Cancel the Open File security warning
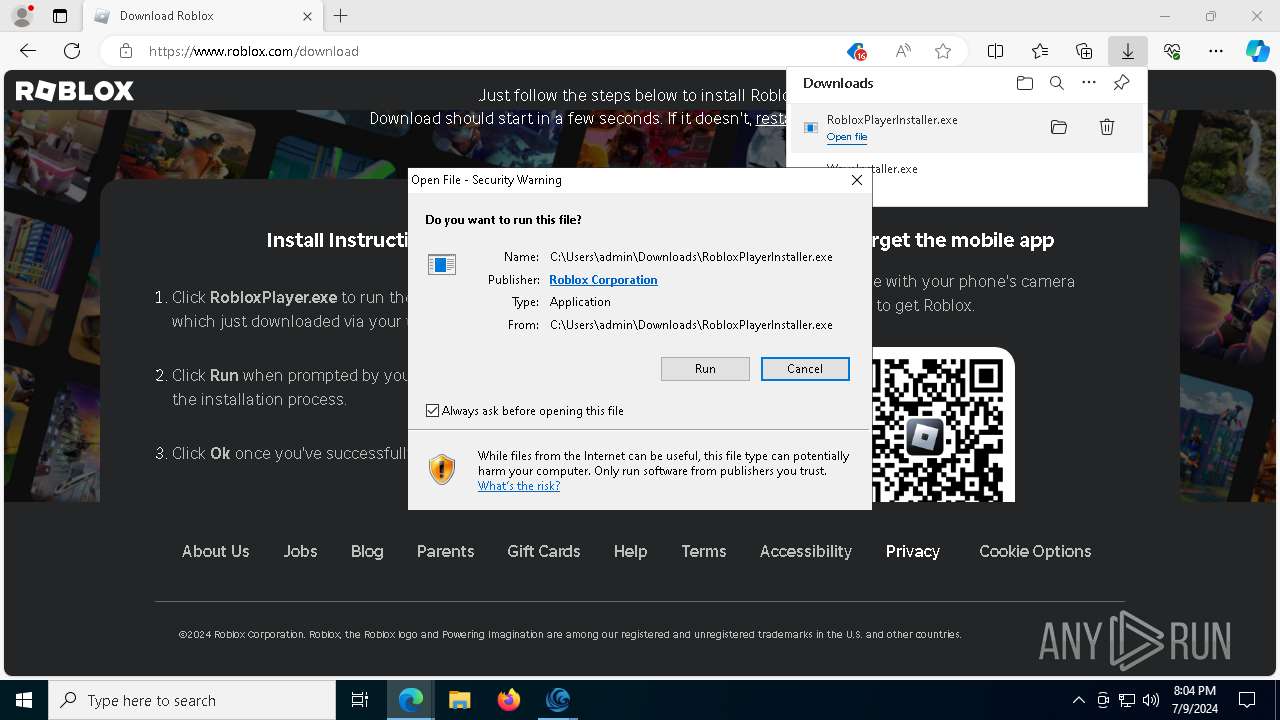 pos(805,369)
